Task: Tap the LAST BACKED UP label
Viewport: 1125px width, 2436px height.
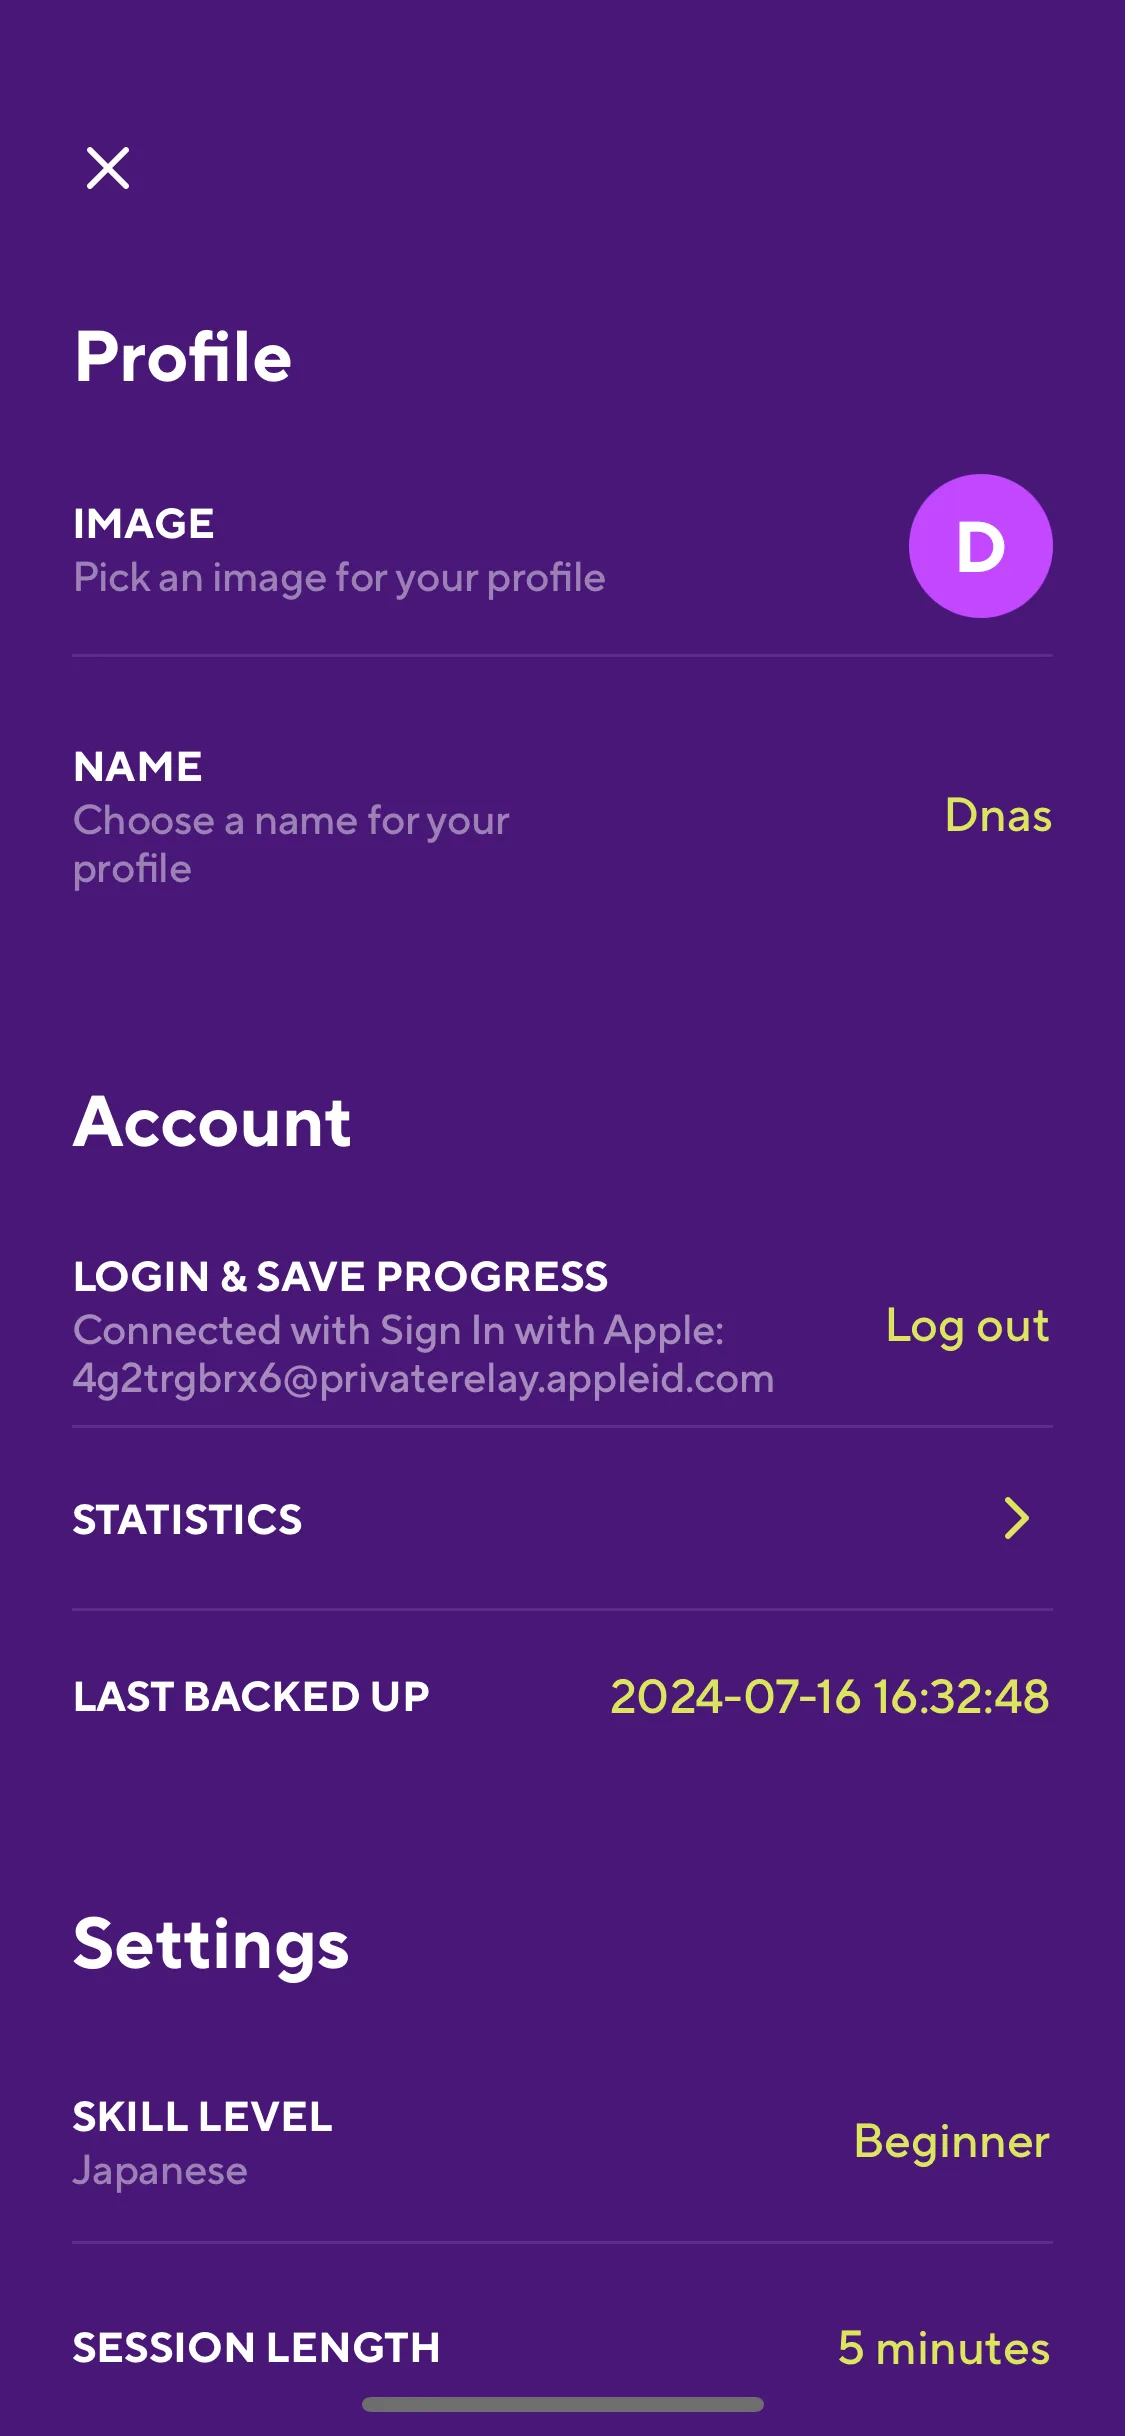Action: pos(251,1697)
